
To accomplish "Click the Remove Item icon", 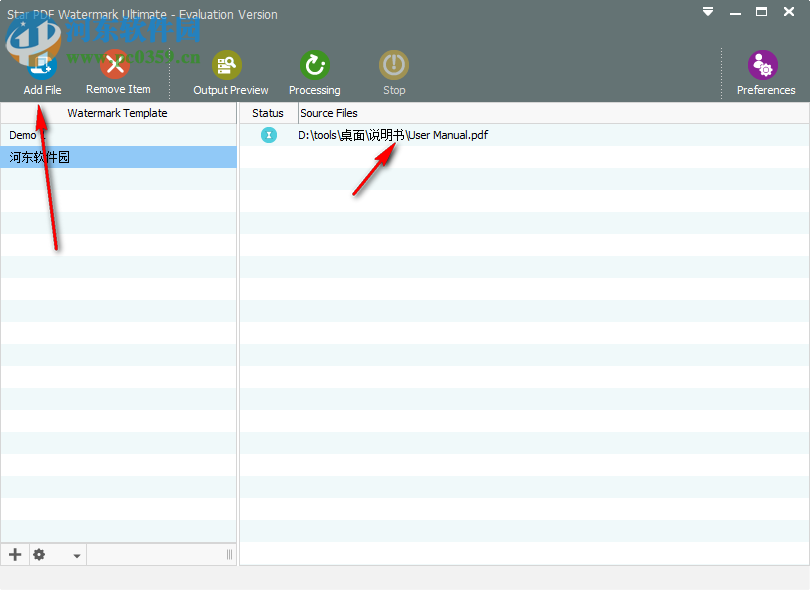I will coord(115,65).
